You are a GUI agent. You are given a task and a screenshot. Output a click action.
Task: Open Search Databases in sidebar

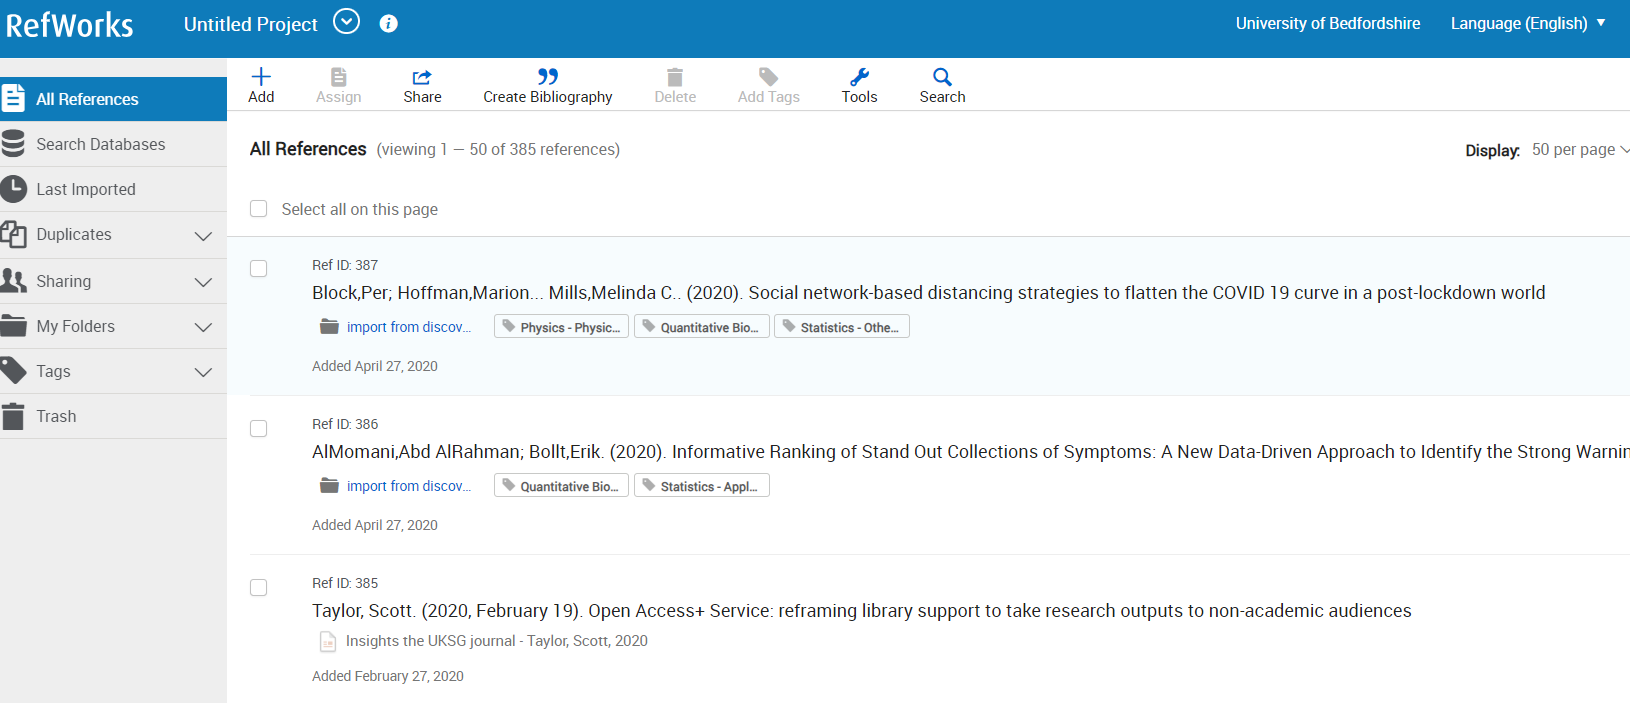pos(113,144)
